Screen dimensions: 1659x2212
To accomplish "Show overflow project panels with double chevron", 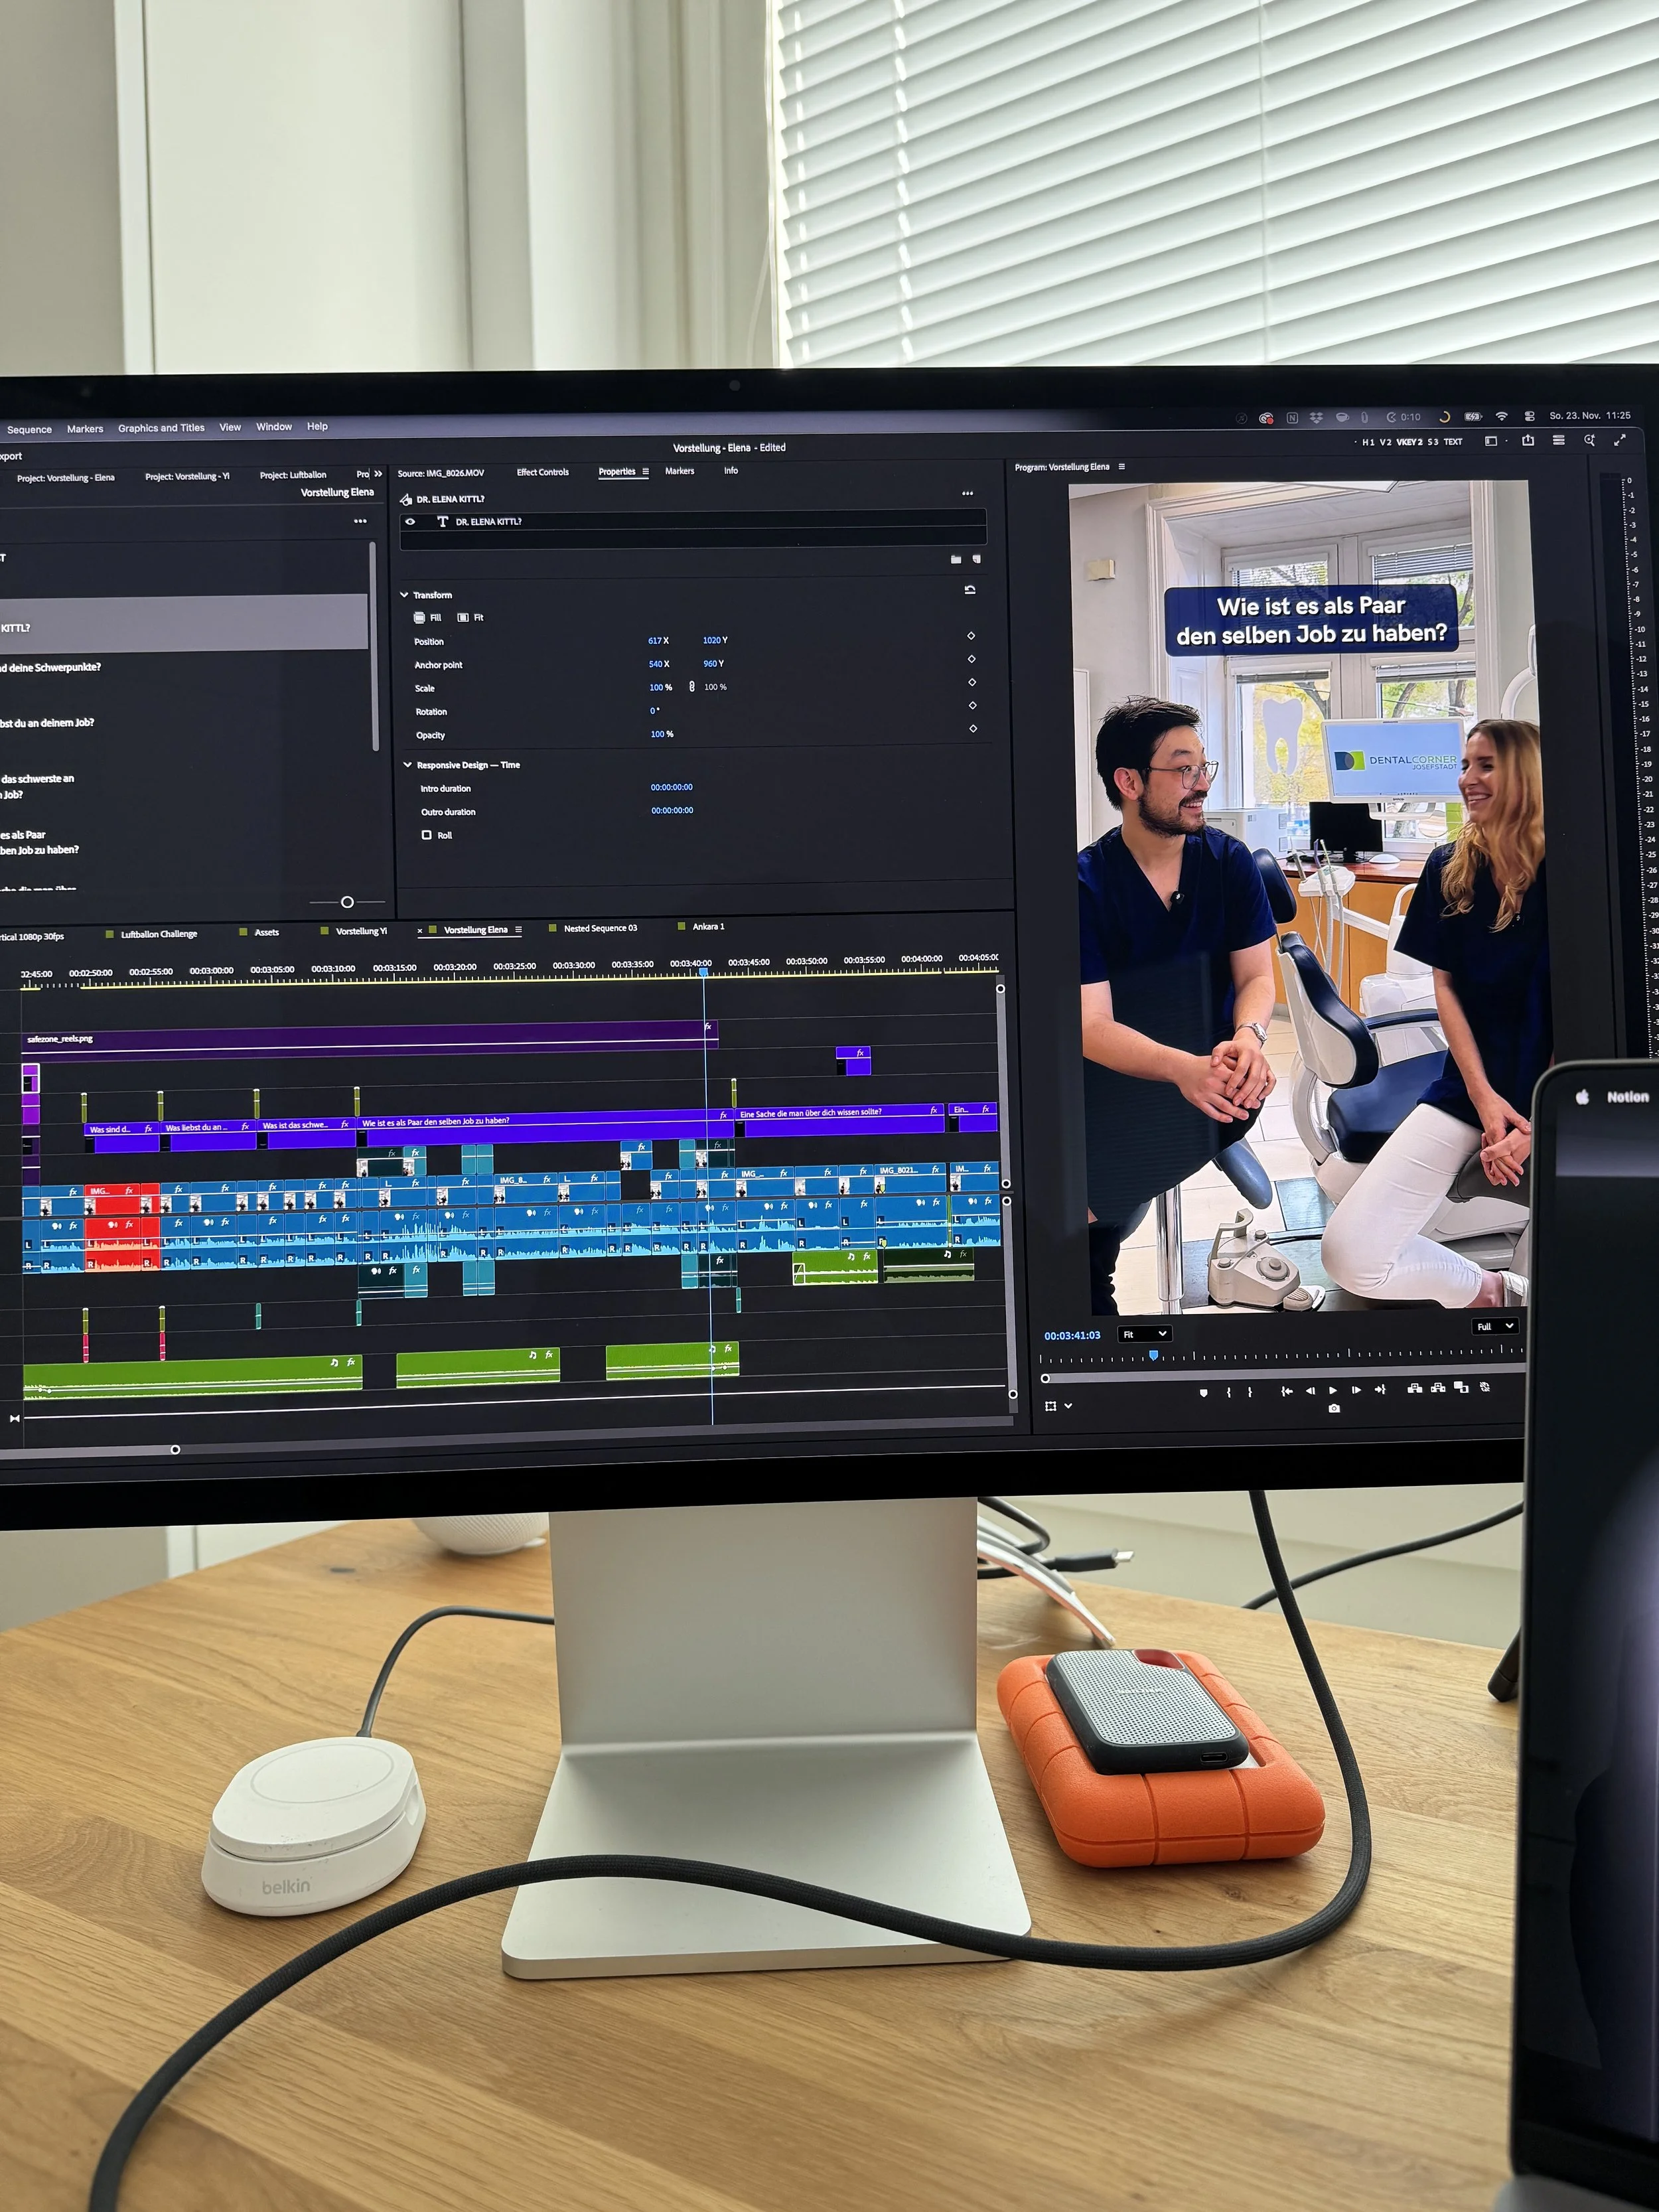I will coord(378,474).
